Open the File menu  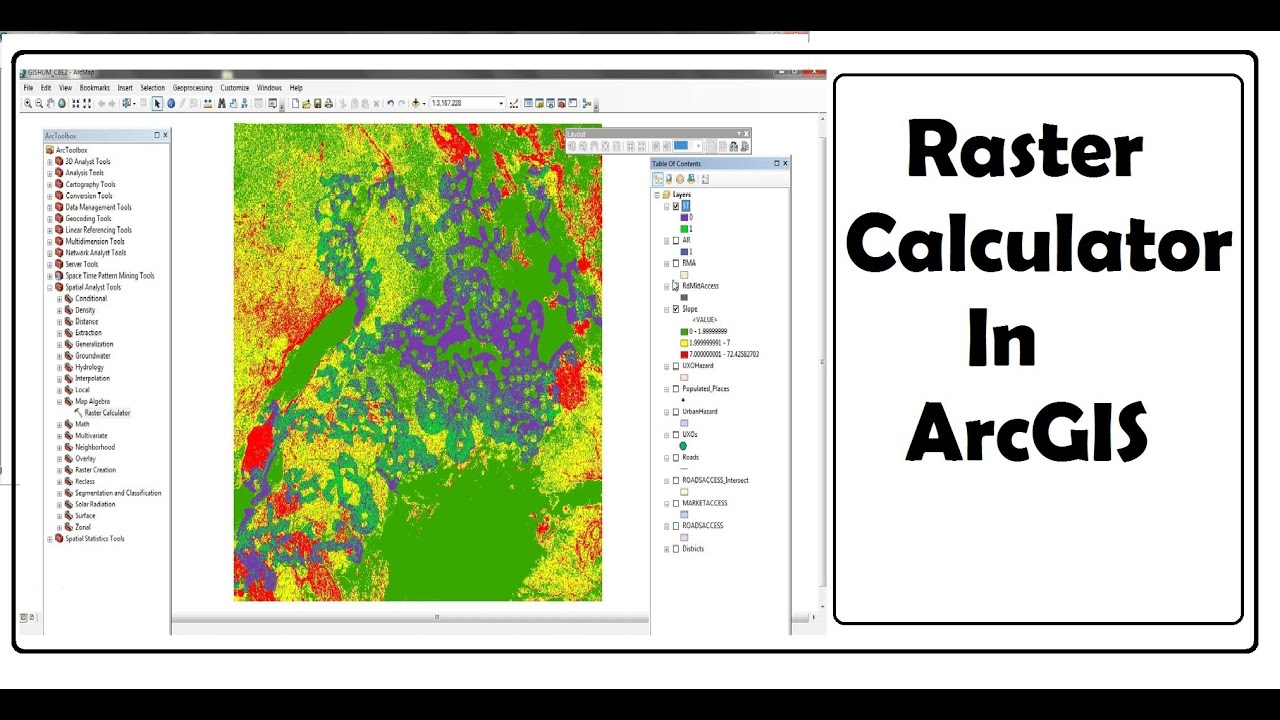coord(28,88)
